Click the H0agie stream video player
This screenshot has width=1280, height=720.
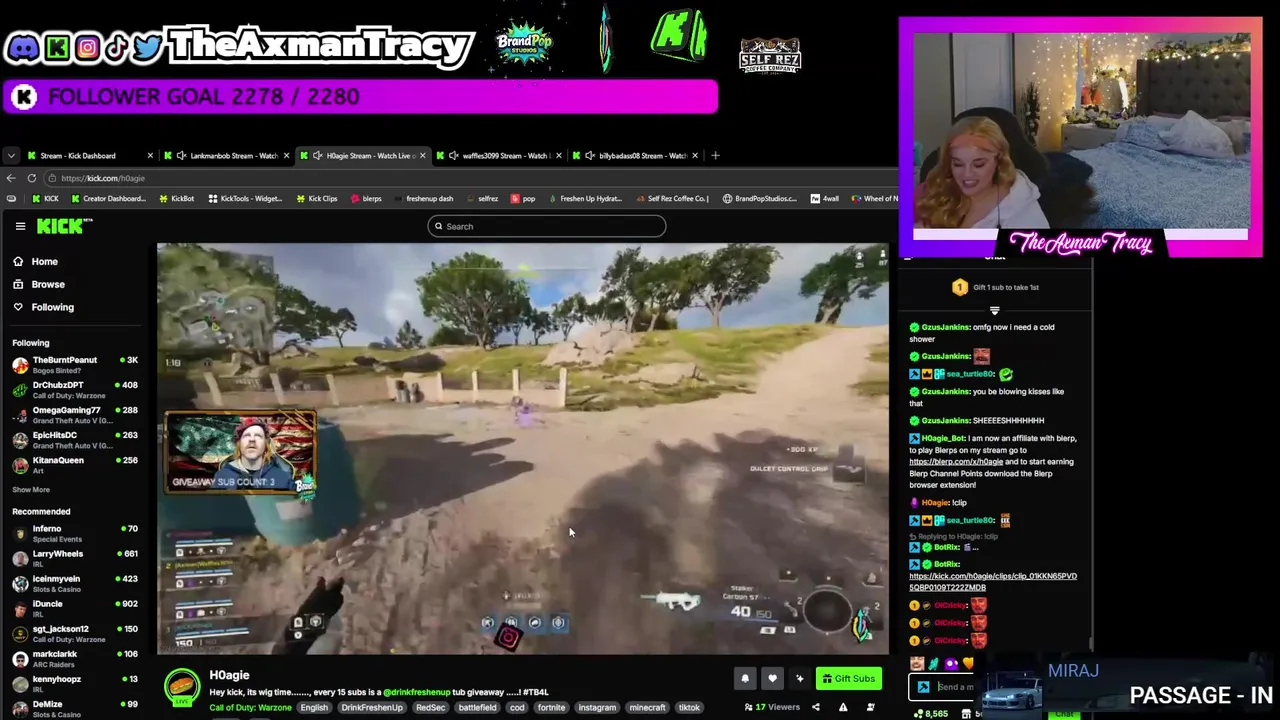(522, 449)
